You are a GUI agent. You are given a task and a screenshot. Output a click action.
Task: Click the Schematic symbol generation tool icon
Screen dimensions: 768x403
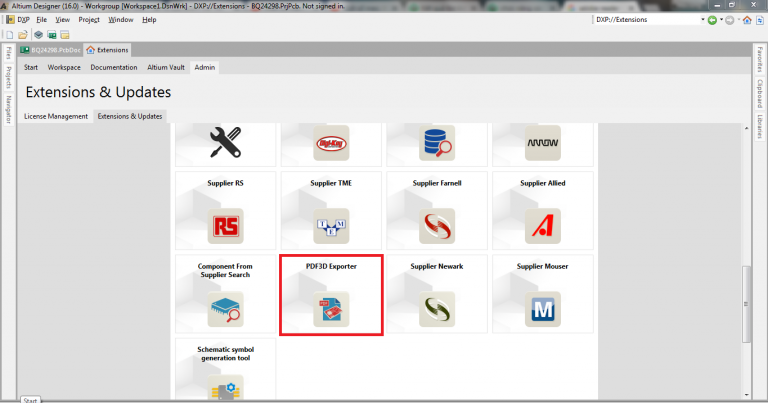pos(225,388)
